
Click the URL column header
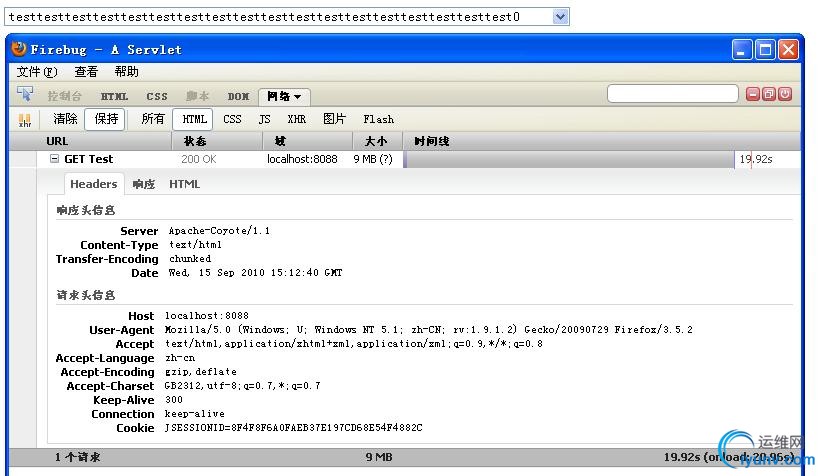[91, 141]
